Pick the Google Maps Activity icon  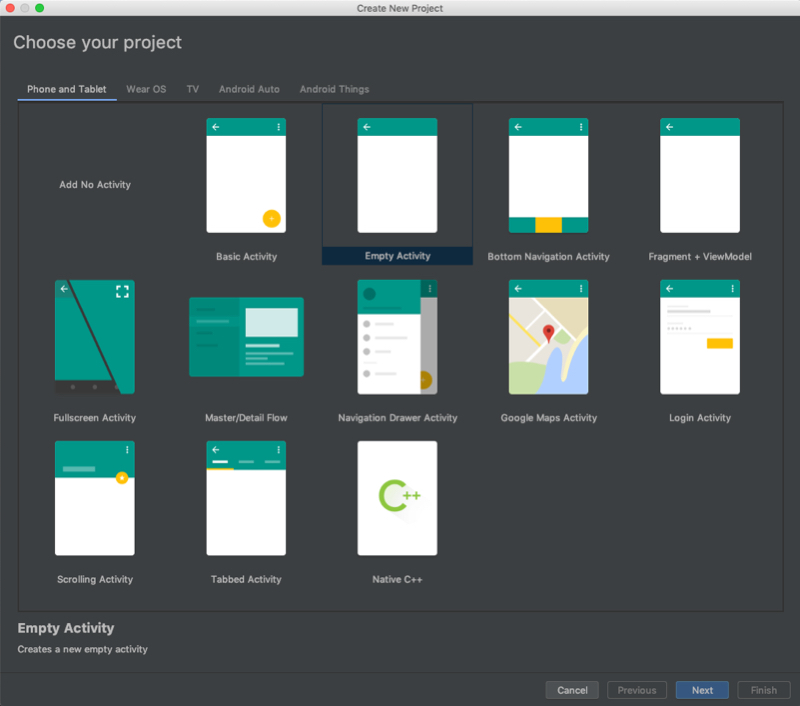tap(548, 337)
